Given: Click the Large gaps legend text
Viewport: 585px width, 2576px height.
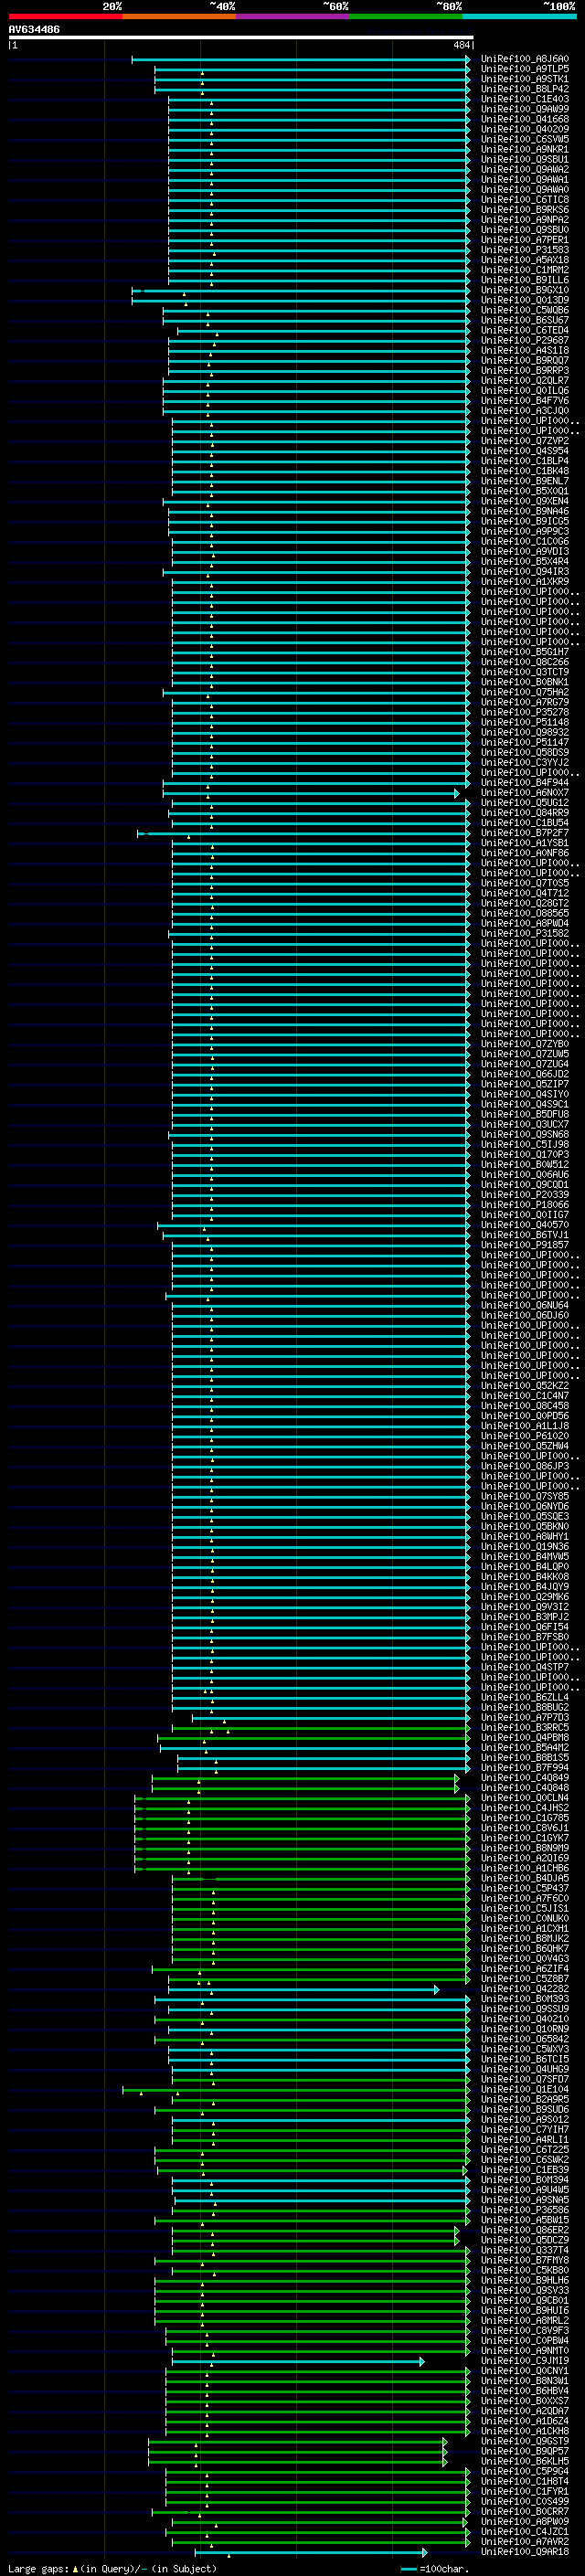Looking at the screenshot, I should (x=112, y=2568).
